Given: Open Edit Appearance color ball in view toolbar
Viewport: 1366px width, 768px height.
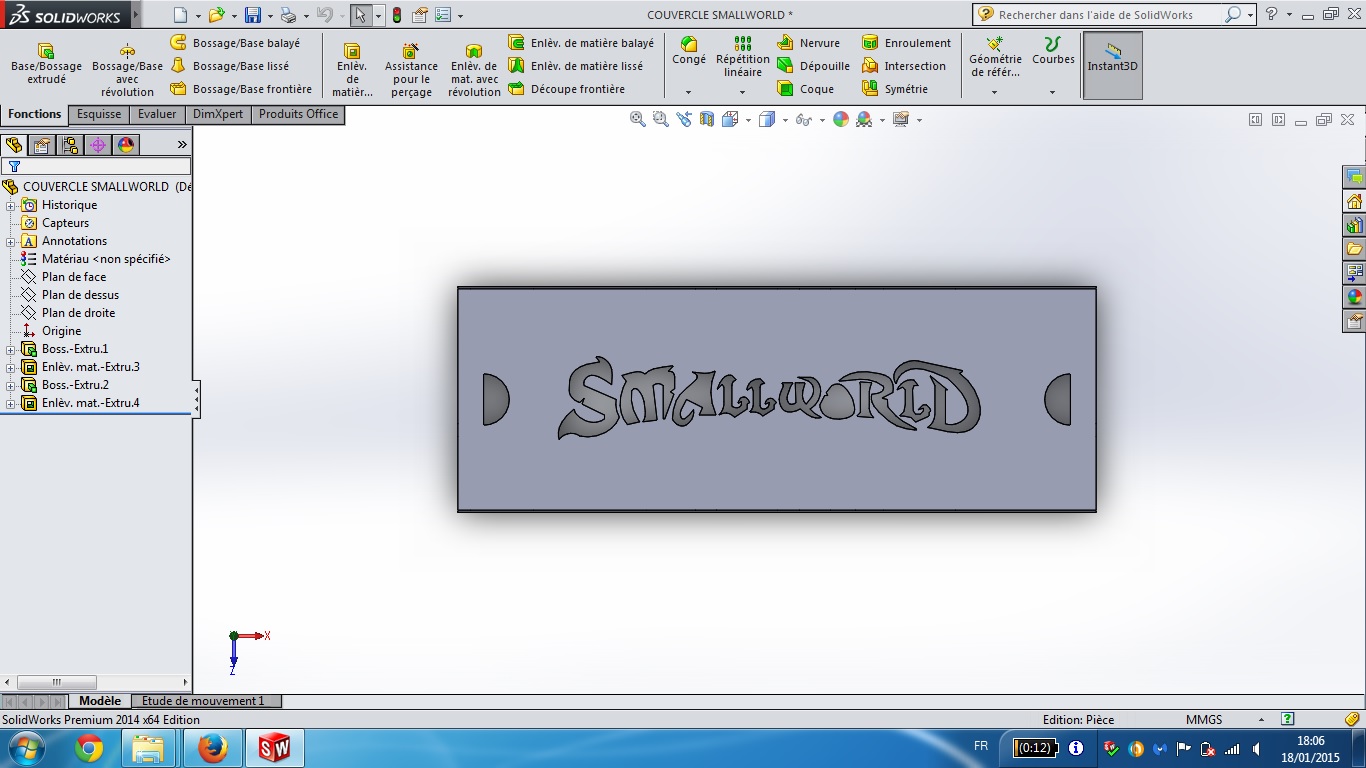Looking at the screenshot, I should pyautogui.click(x=841, y=119).
